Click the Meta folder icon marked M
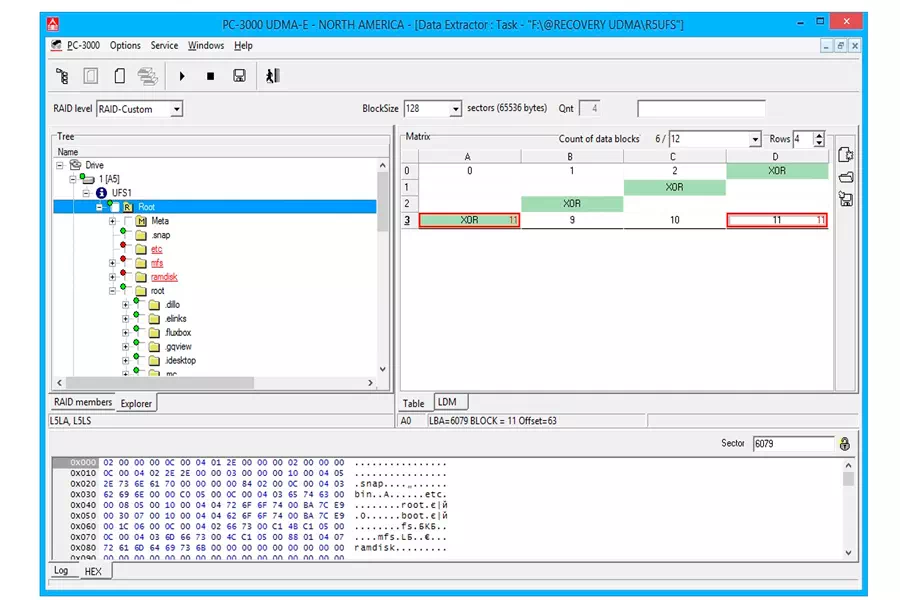 (141, 221)
